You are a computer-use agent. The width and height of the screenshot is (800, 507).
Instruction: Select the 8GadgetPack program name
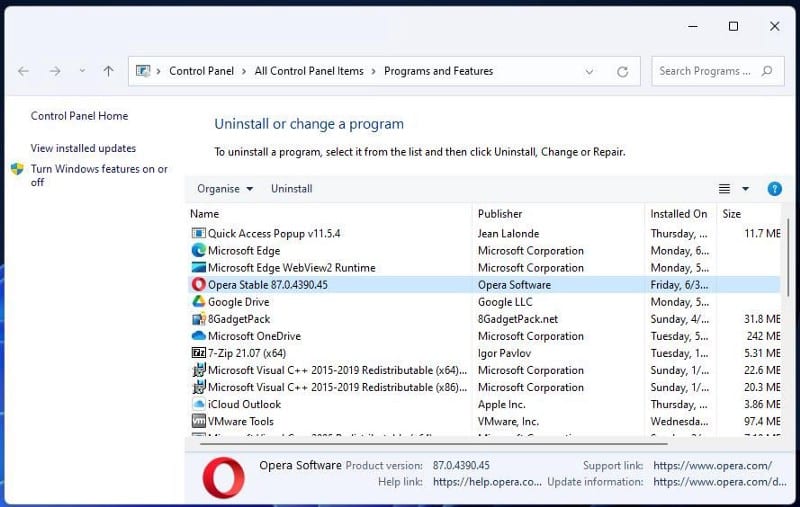[239, 319]
